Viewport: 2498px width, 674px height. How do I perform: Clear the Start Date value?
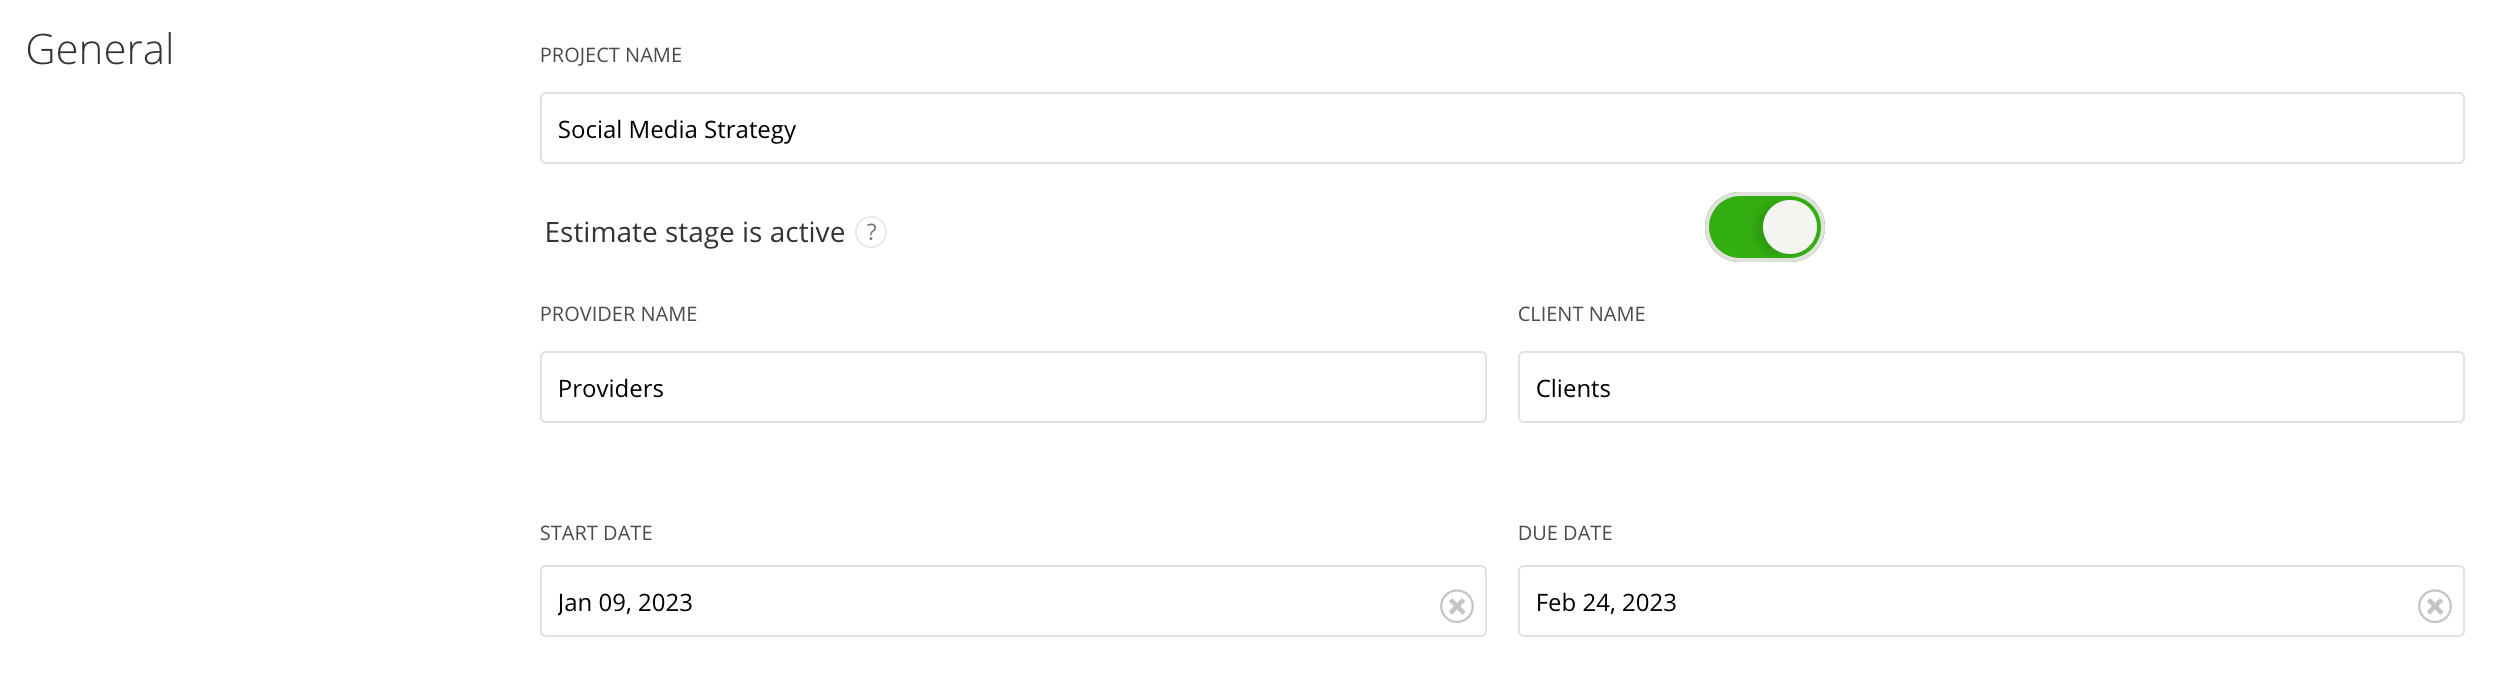point(1456,605)
